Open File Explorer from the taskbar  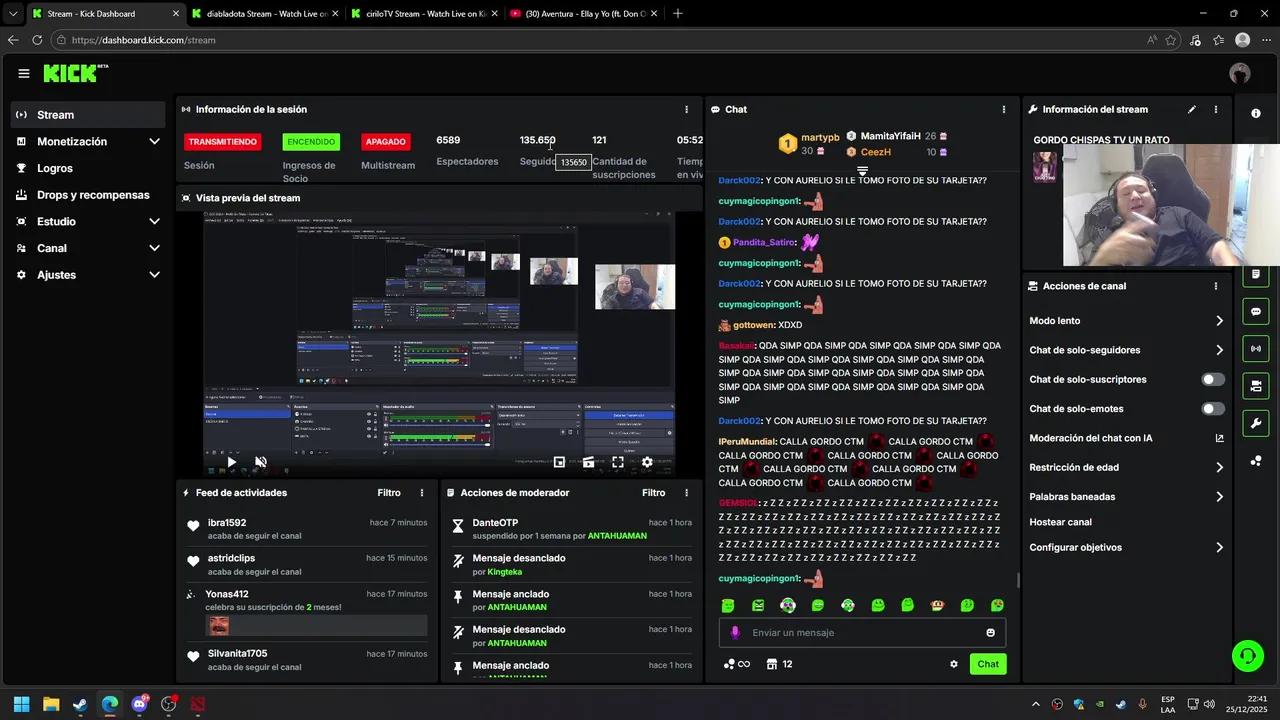[x=51, y=704]
